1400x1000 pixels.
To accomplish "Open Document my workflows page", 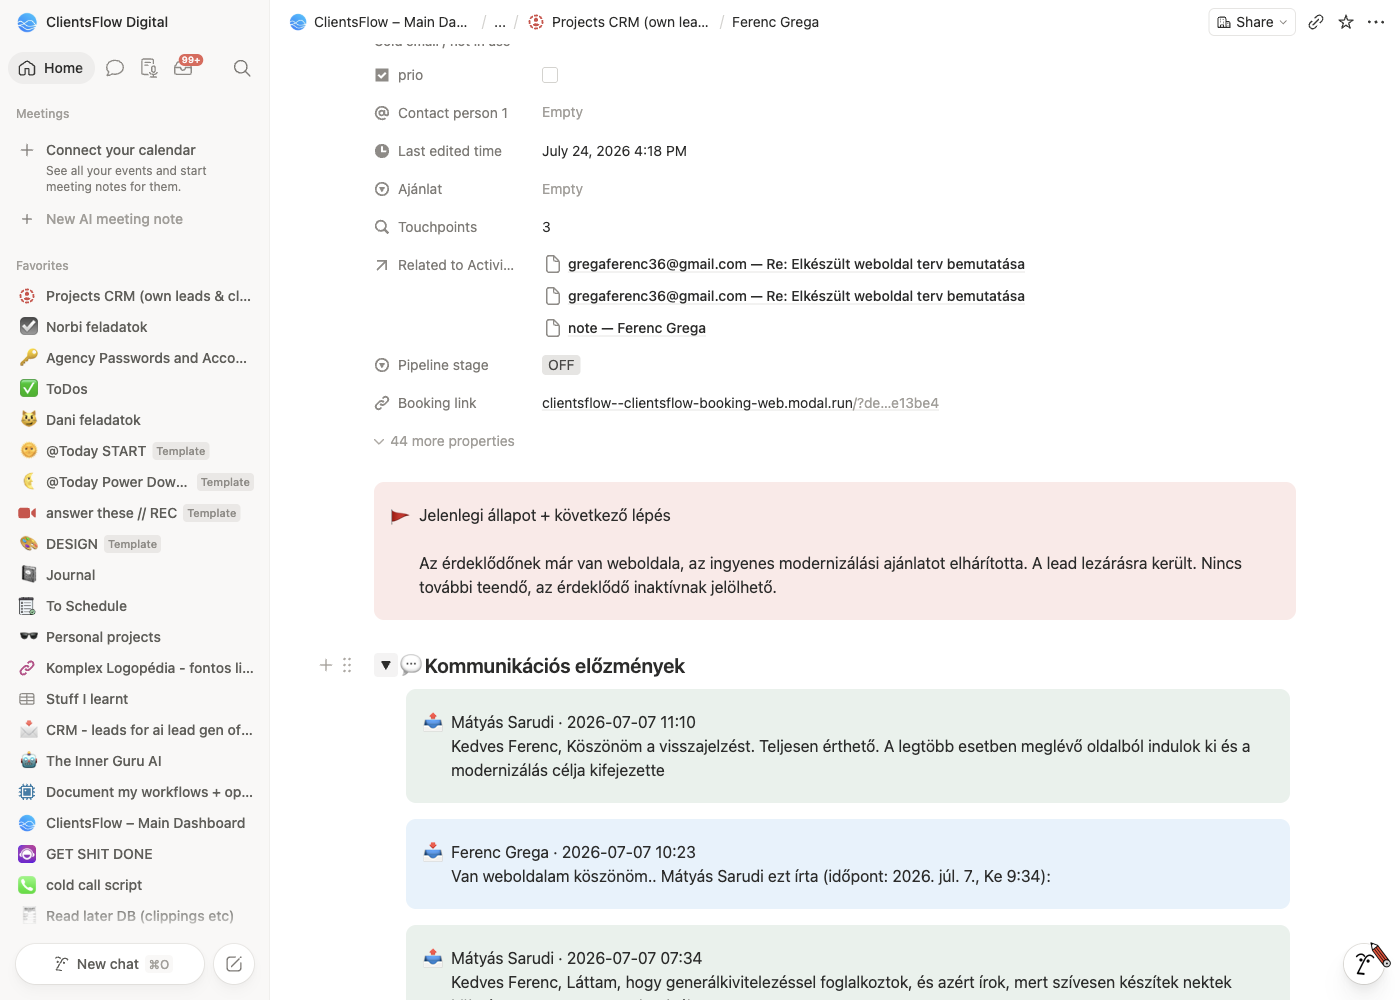I will 134,792.
